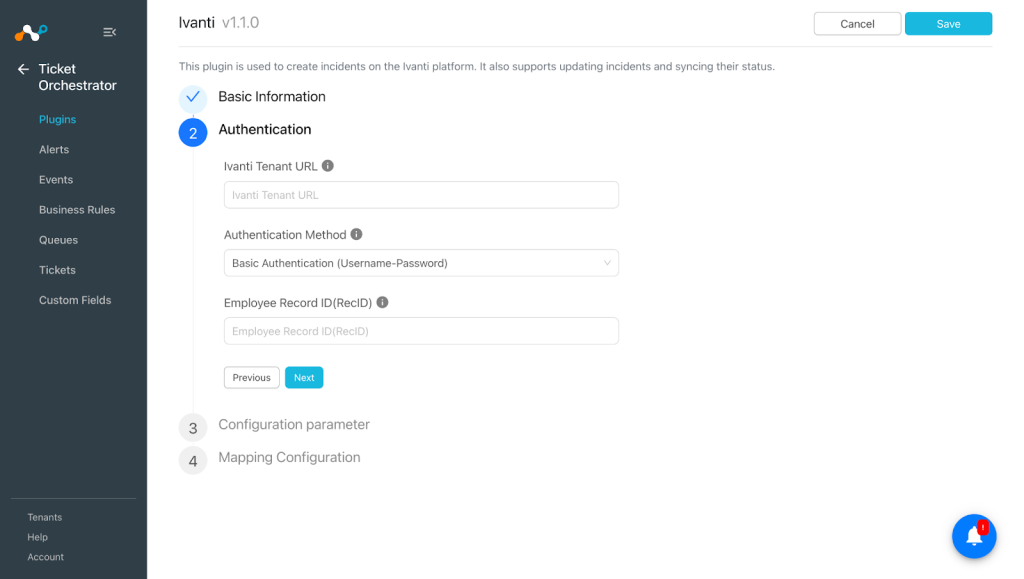Viewport: 1024px width, 579px height.
Task: Collapse the sidebar with the menu icon
Action: [x=109, y=32]
